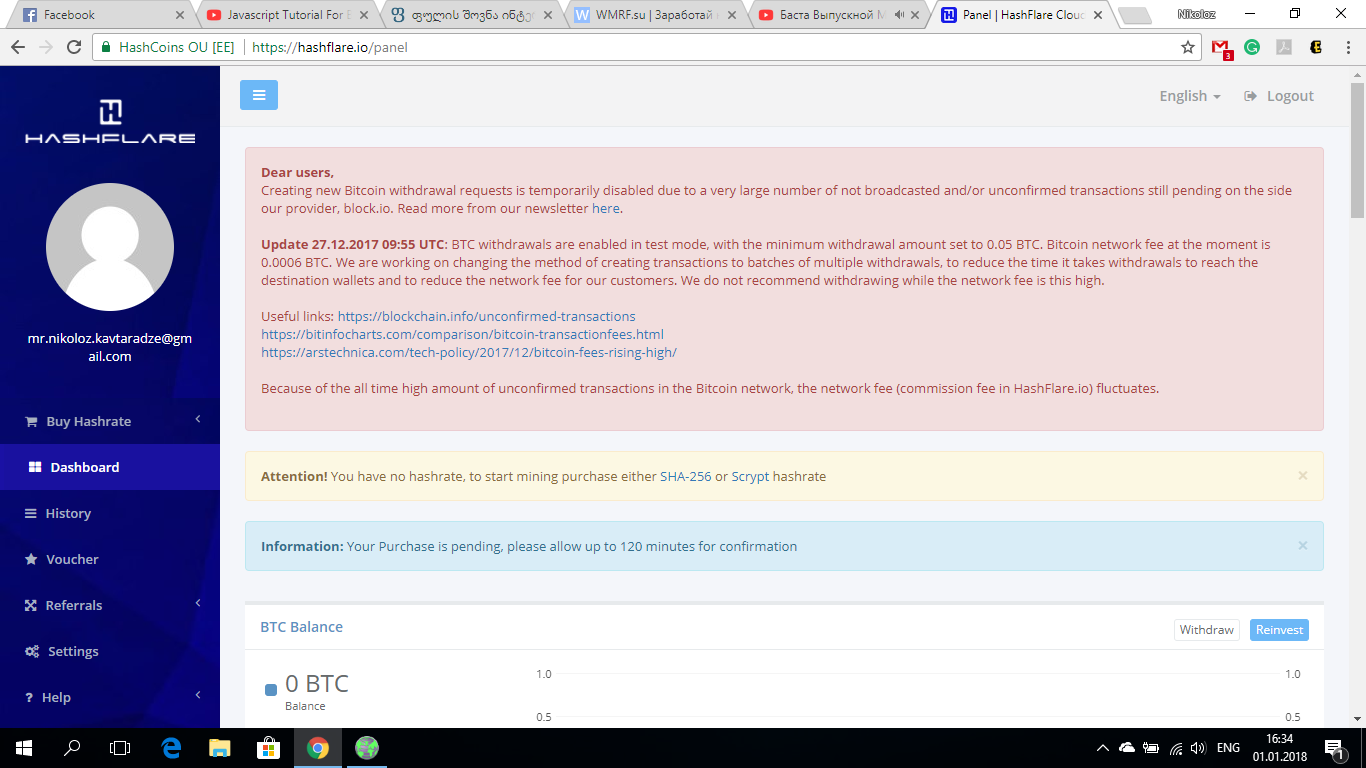Close the Panel HashFlare tab

pos(1098,15)
